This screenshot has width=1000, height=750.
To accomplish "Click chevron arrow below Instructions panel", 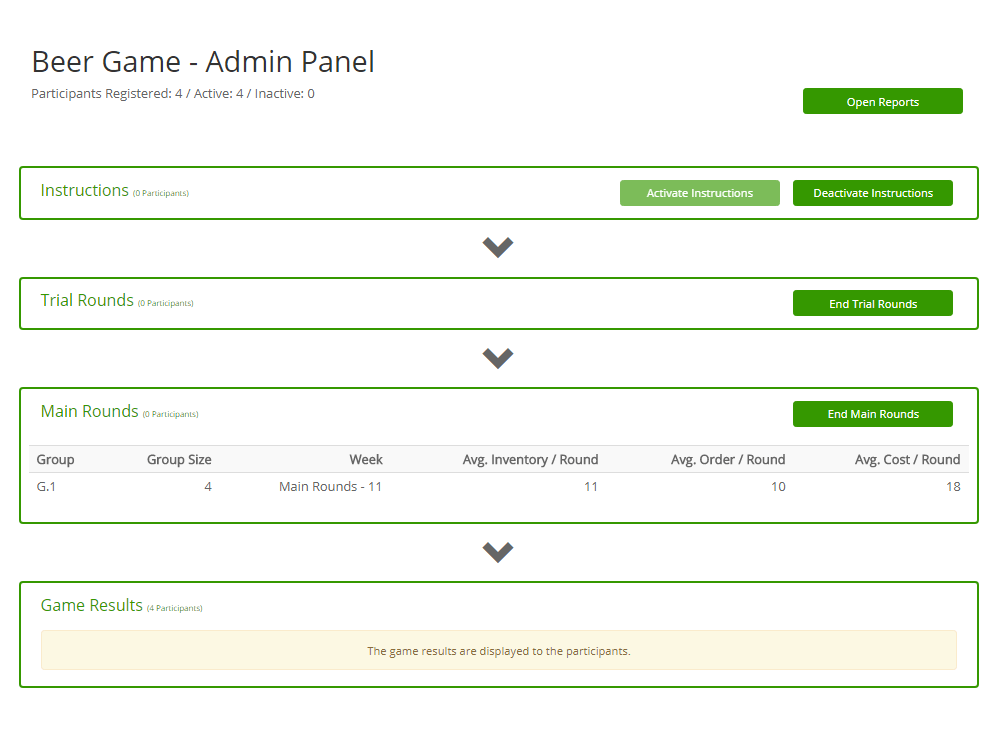I will pyautogui.click(x=498, y=247).
